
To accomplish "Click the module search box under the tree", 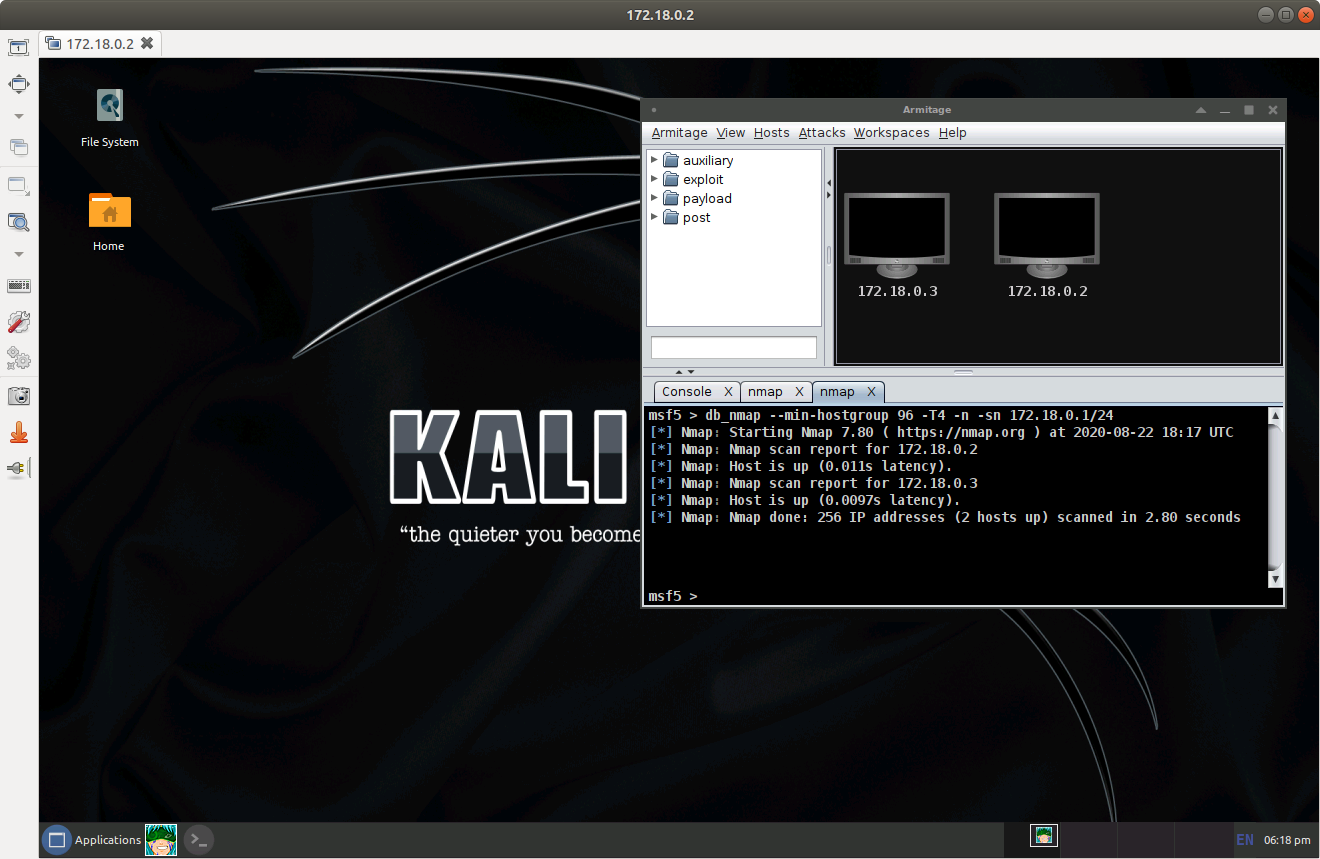I will 734,347.
